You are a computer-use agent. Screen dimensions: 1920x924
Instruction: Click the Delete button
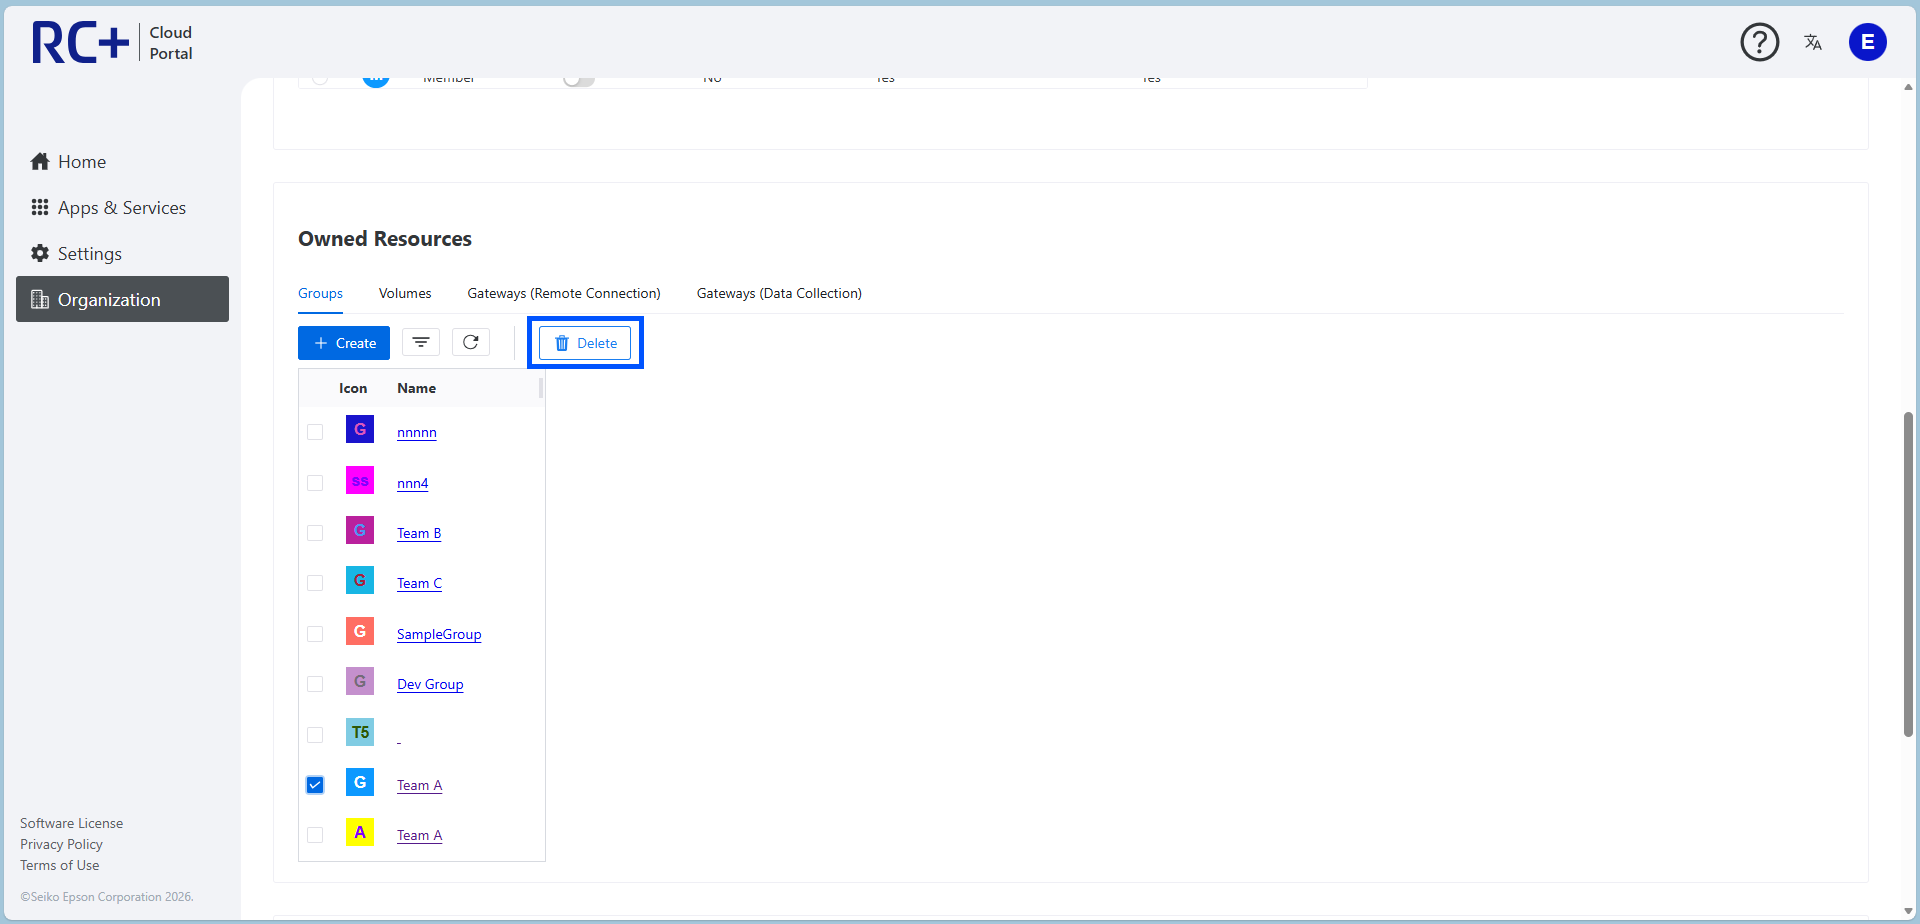coord(585,343)
